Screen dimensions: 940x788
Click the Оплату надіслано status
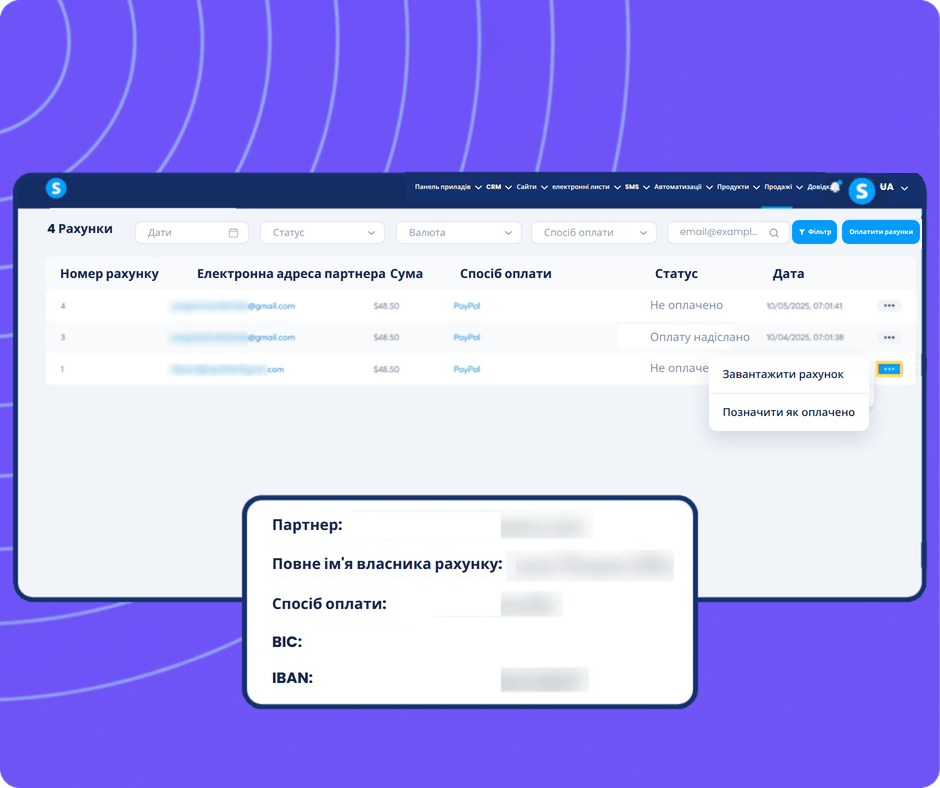(700, 337)
